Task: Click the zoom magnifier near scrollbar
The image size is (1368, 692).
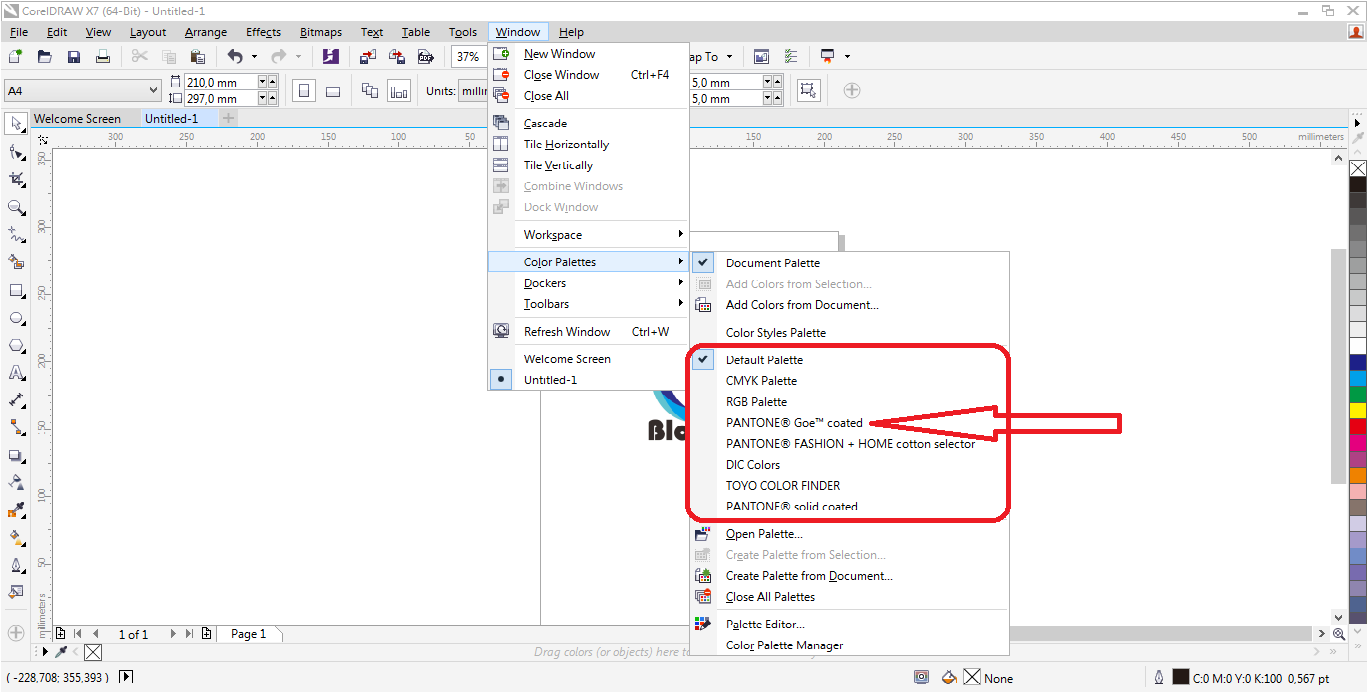Action: 1338,634
